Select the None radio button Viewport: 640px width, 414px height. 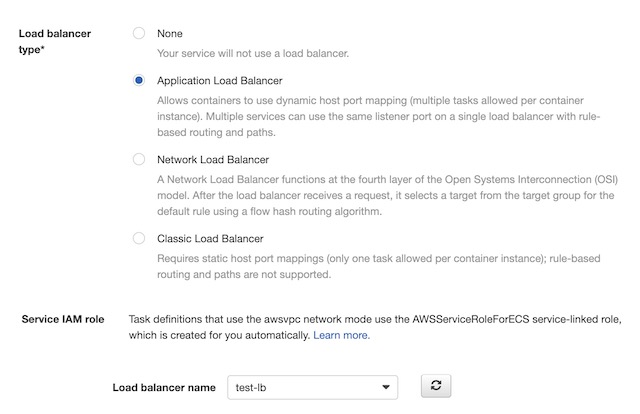click(x=139, y=33)
